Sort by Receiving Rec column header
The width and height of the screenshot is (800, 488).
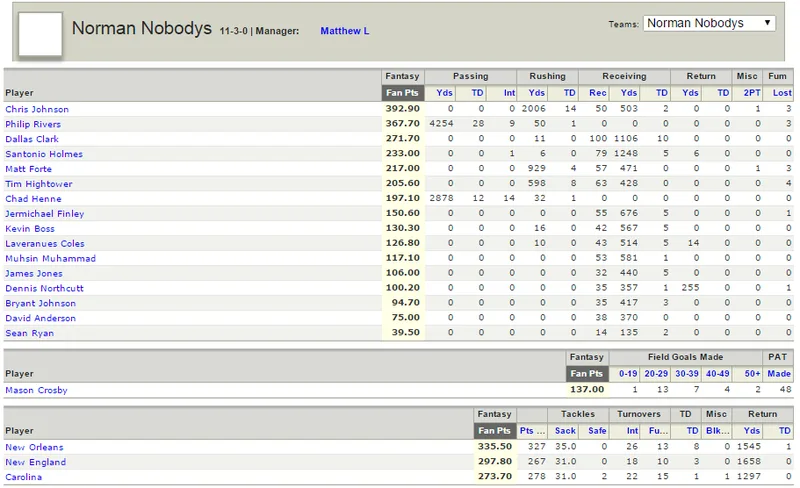[597, 93]
